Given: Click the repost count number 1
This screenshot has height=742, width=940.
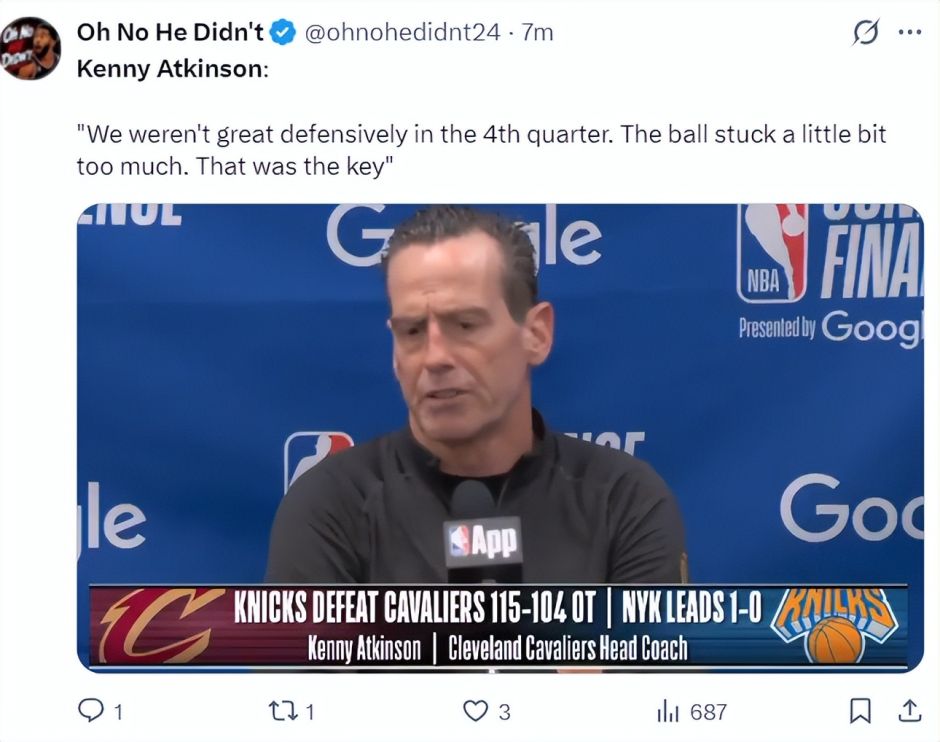Looking at the screenshot, I should [310, 713].
